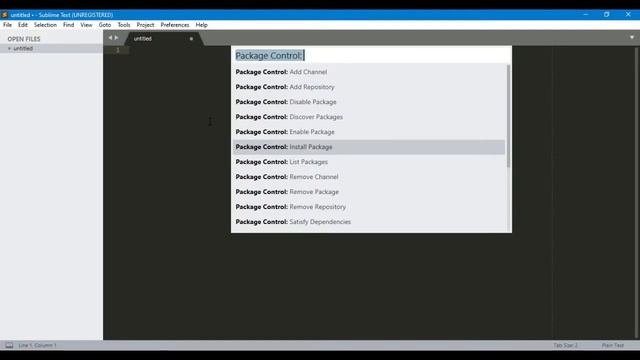Open the tab list dropdown arrow

point(632,38)
